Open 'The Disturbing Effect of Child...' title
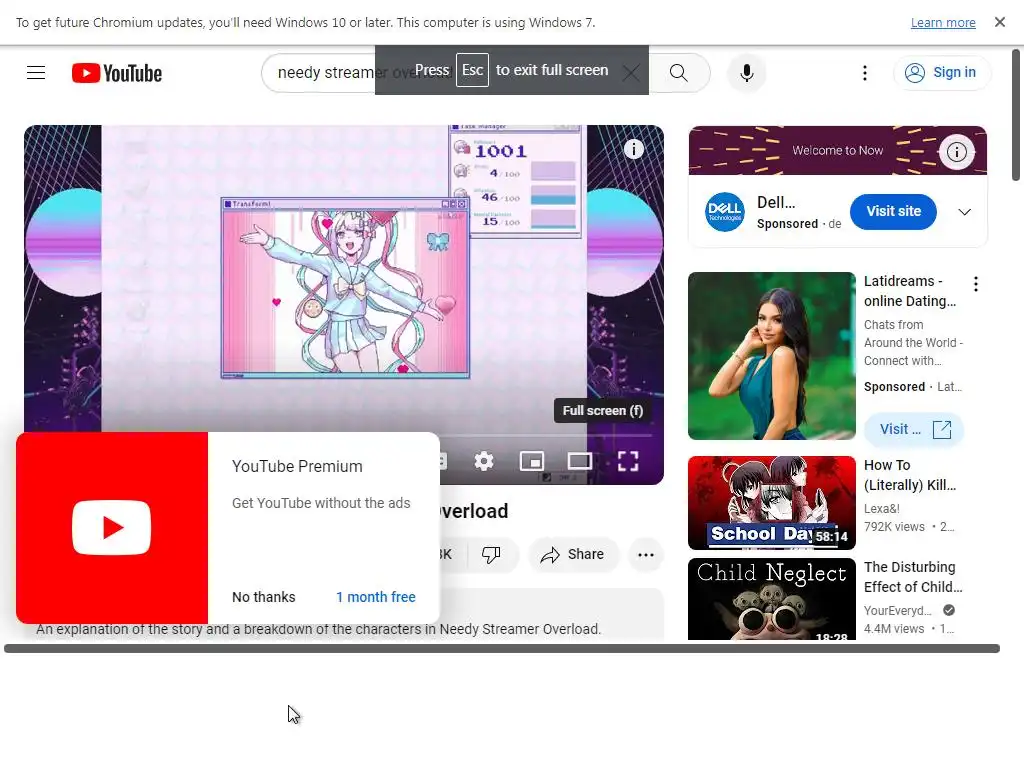Image resolution: width=1024 pixels, height=768 pixels. pyautogui.click(x=913, y=577)
